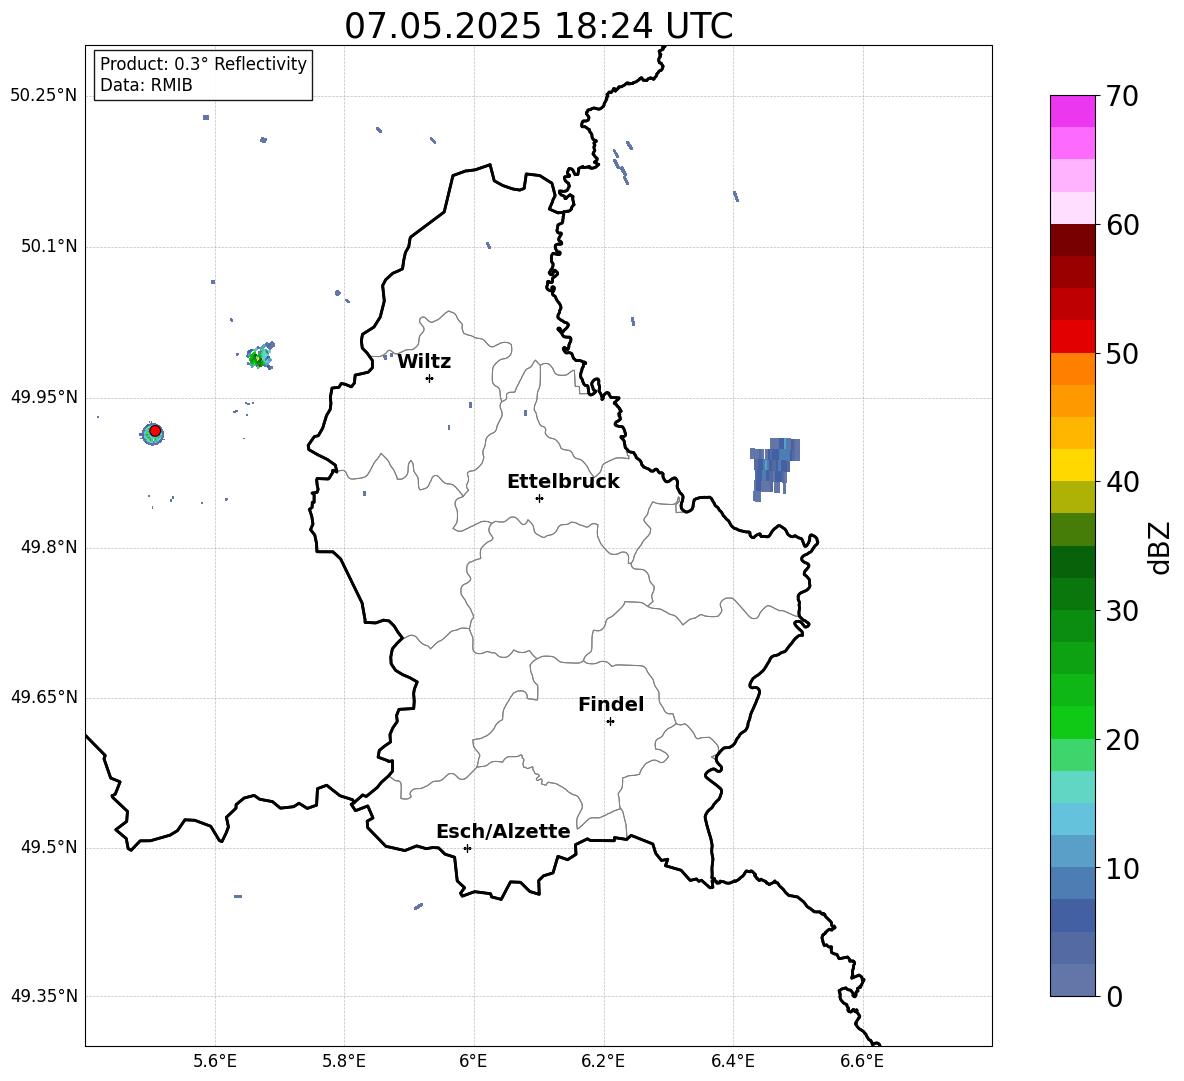Click the 6.6°E longitude label
The width and height of the screenshot is (1184, 1081).
[862, 1061]
